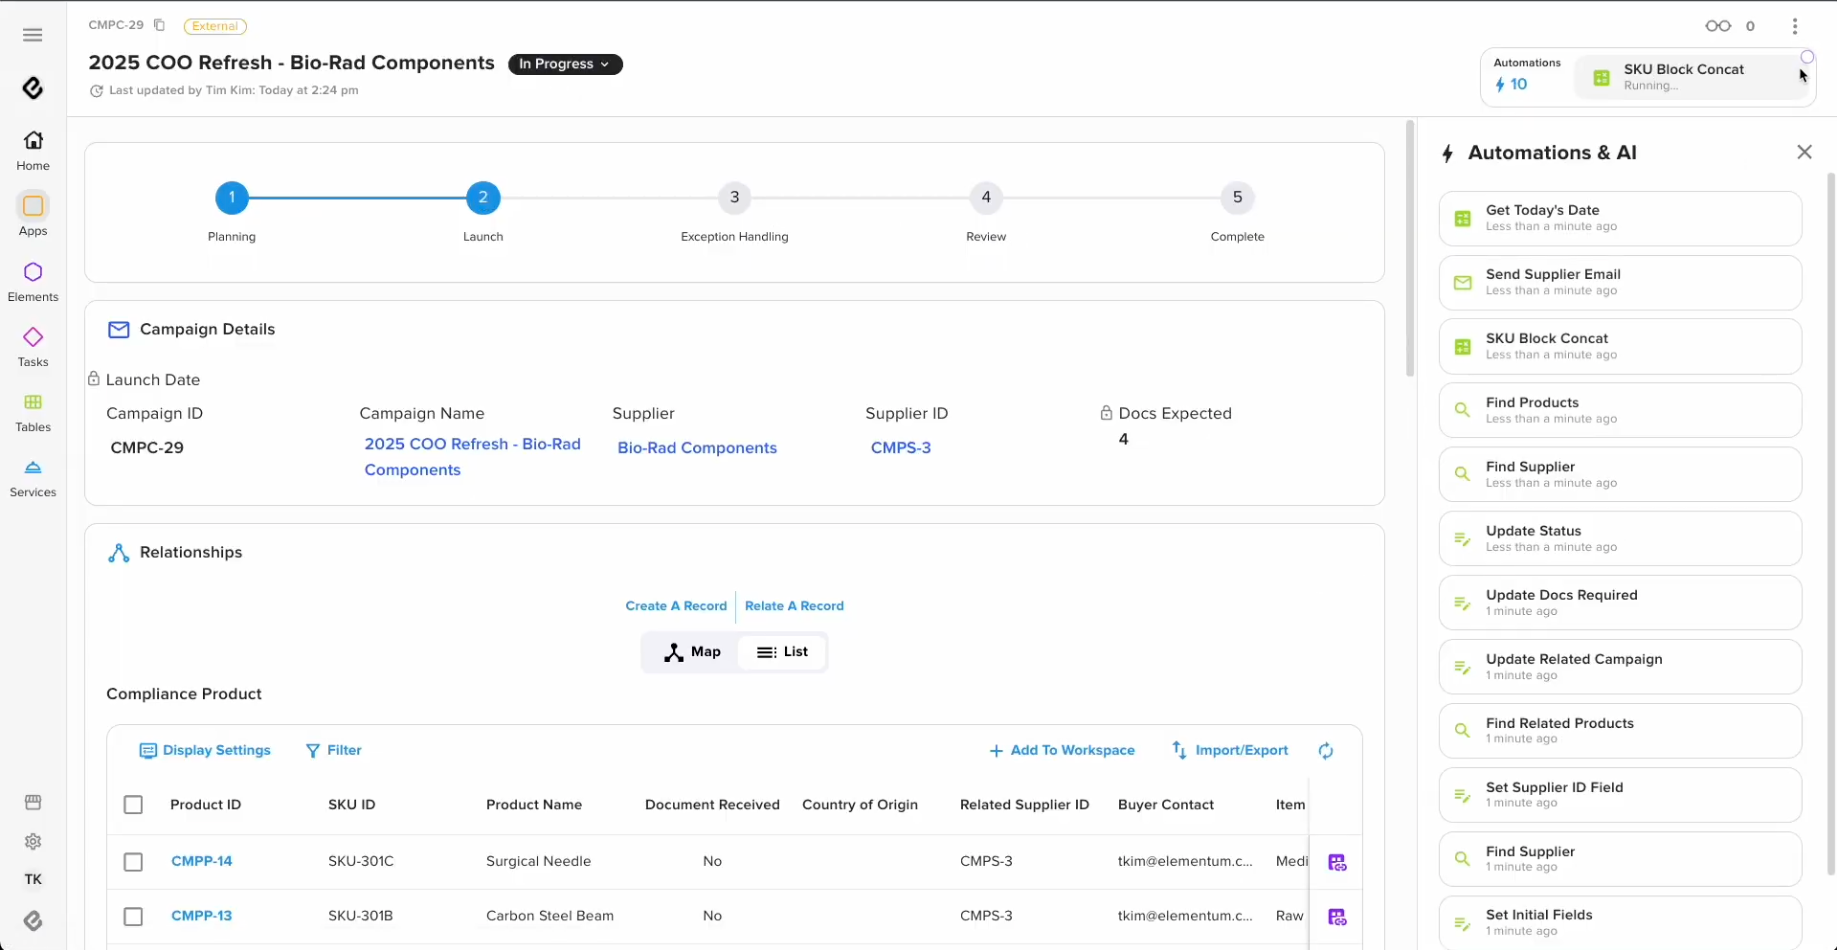Image resolution: width=1837 pixels, height=950 pixels.
Task: Go to Home in the sidebar
Action: 33,150
